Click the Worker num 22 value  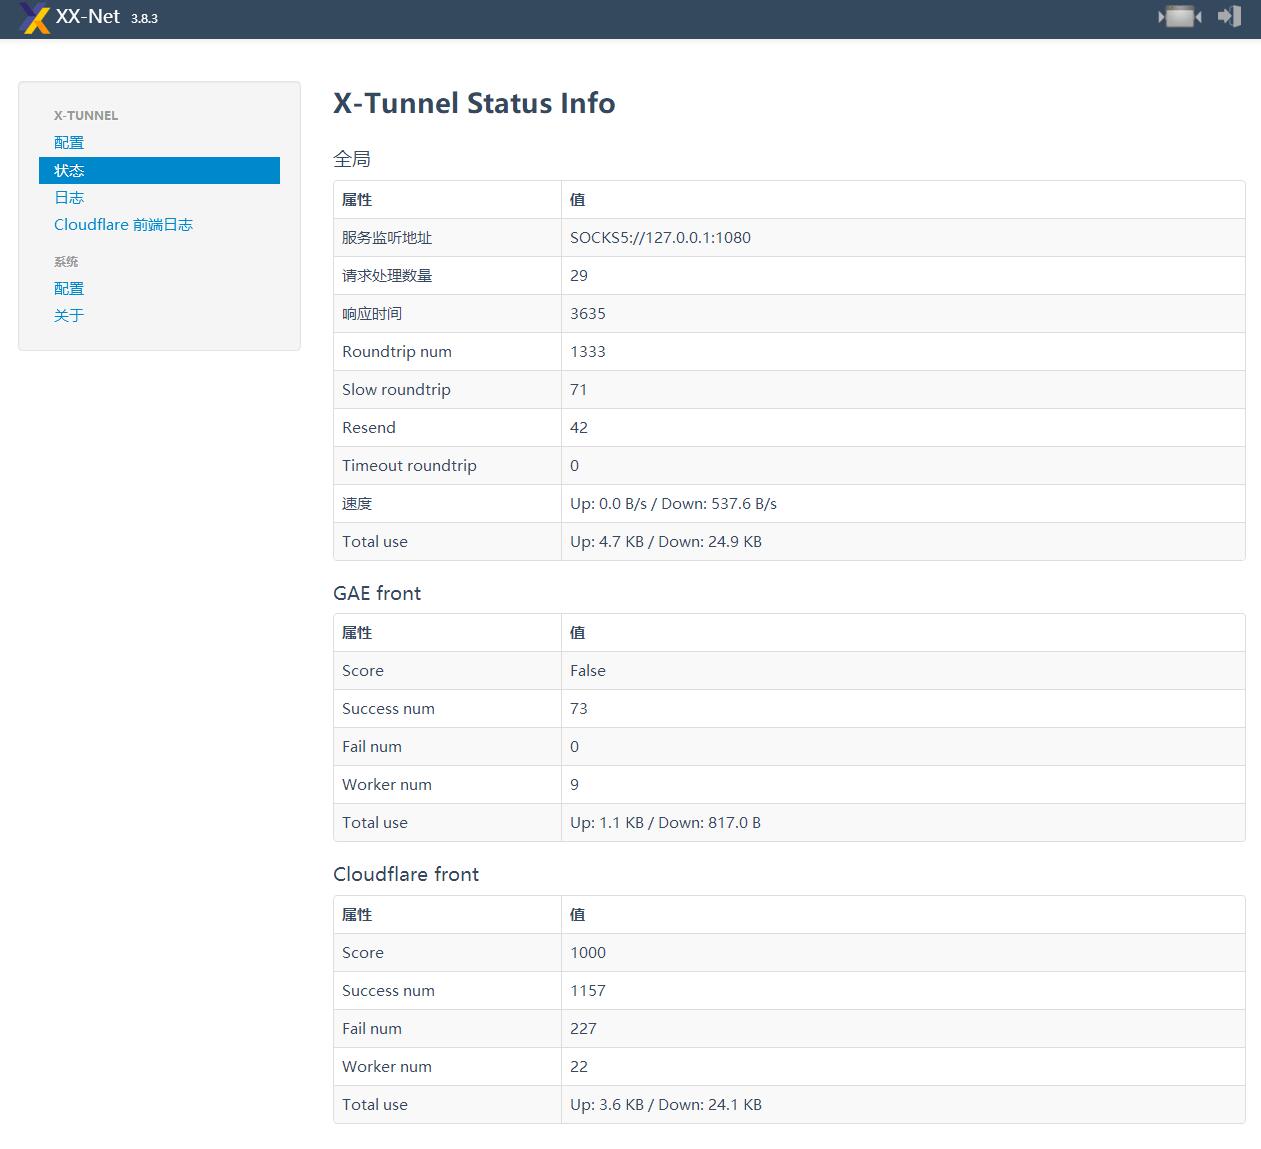coord(579,1066)
